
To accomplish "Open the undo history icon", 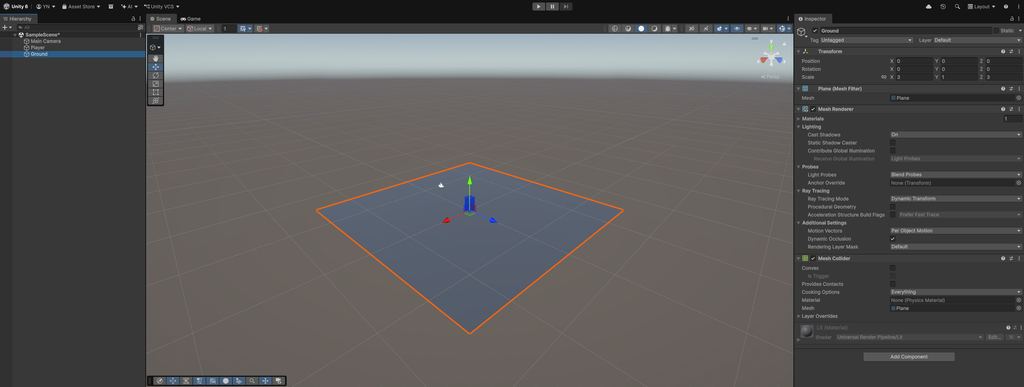I will (943, 7).
